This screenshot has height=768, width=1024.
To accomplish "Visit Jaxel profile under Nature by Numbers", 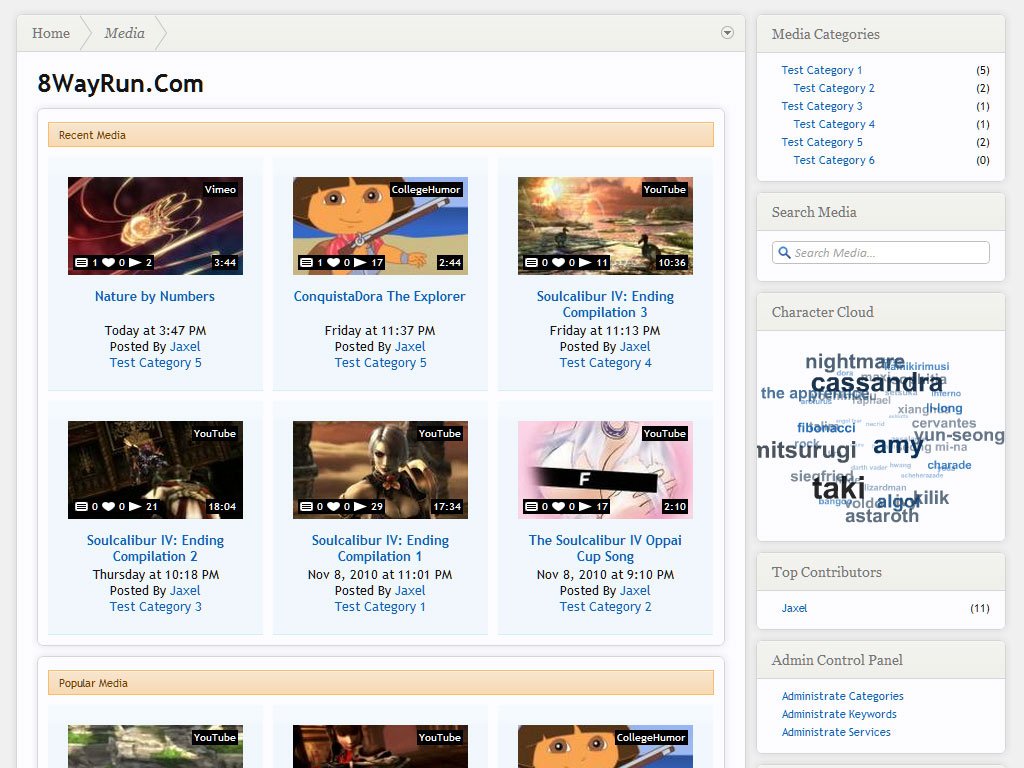I will [x=185, y=347].
